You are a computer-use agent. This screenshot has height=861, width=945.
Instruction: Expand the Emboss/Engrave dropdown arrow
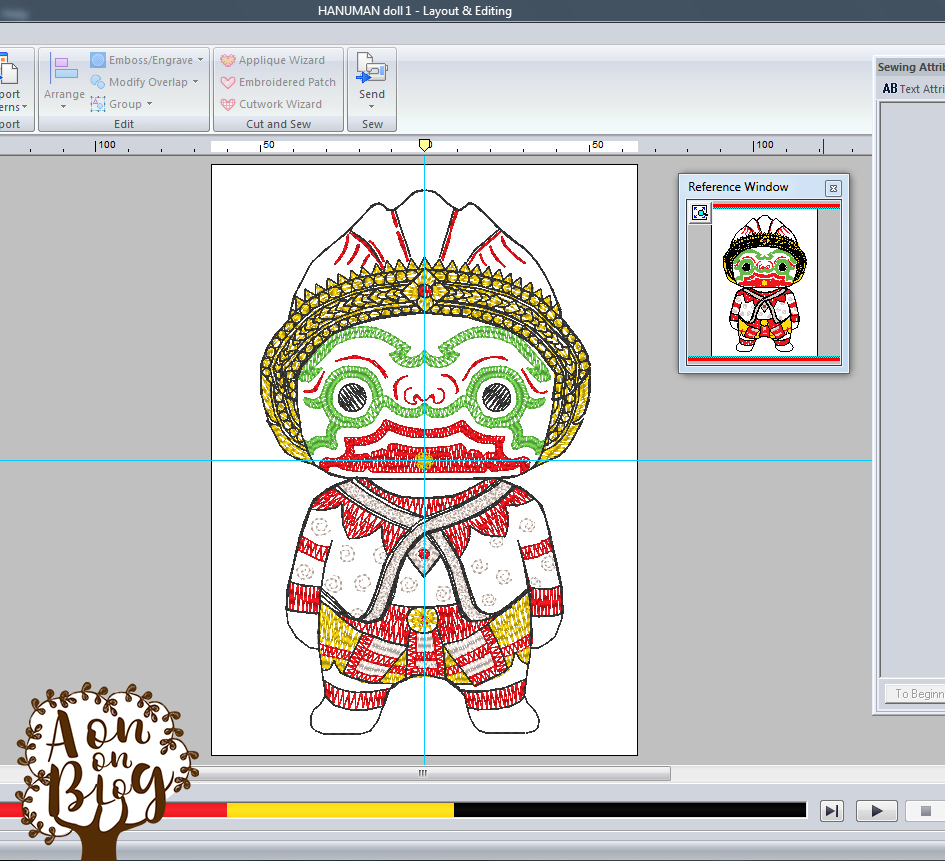click(200, 60)
